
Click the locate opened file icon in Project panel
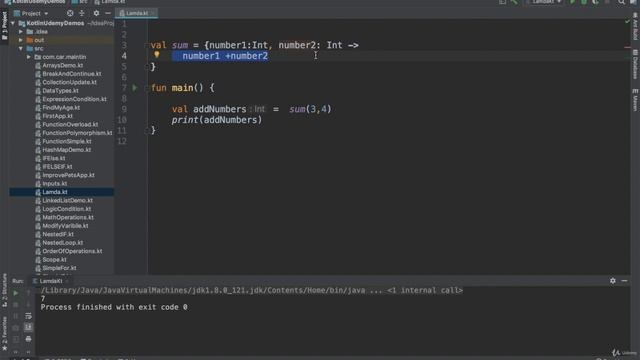pos(70,13)
